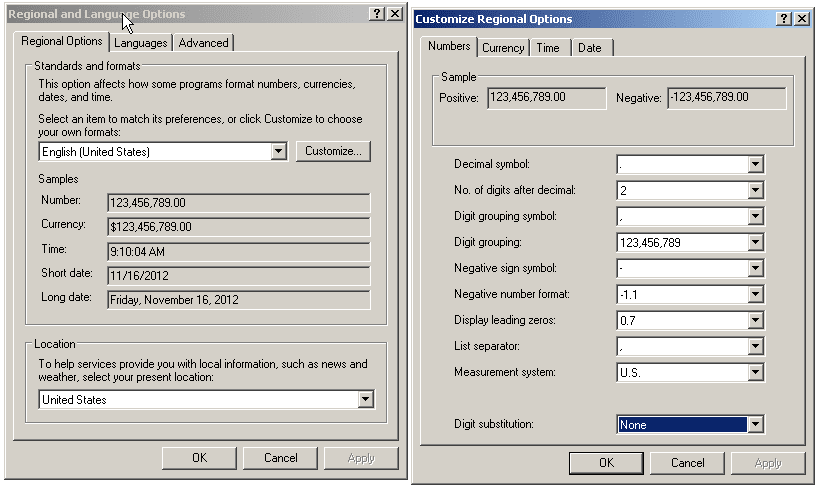Expand the Measurement system dropdown
Viewport: 817px width, 487px height.
(x=755, y=373)
